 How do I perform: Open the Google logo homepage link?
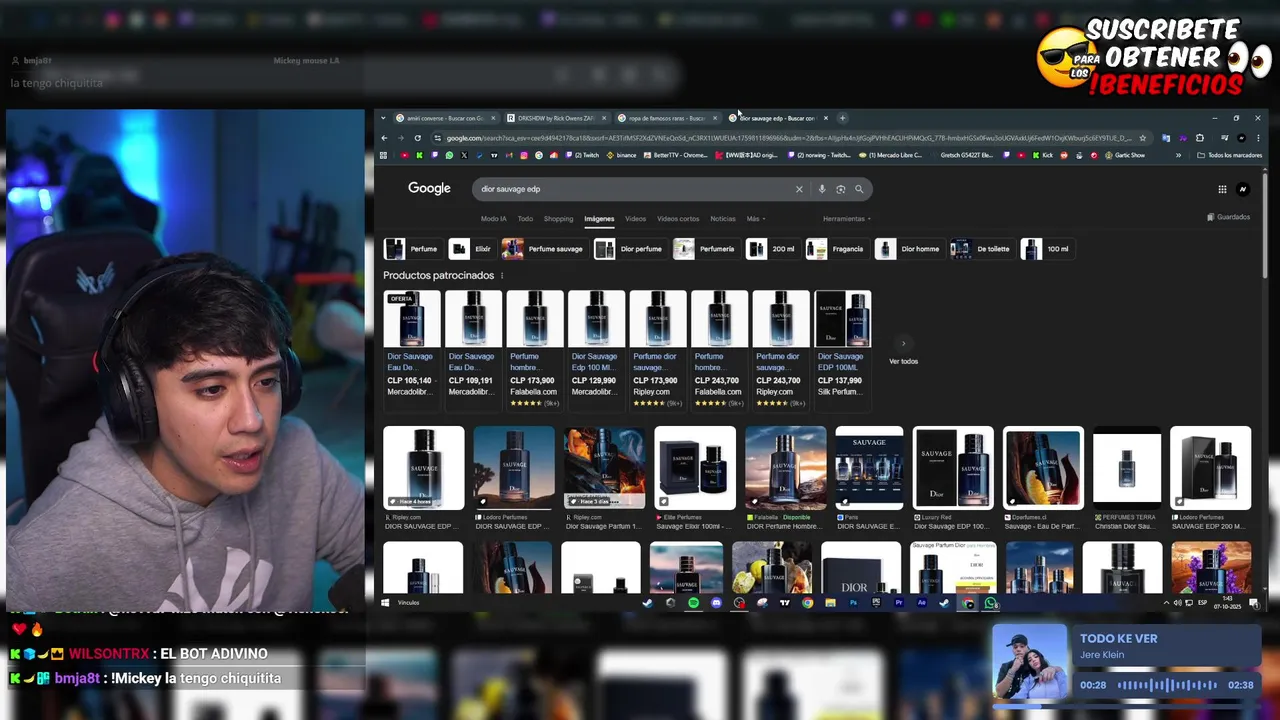click(x=429, y=189)
